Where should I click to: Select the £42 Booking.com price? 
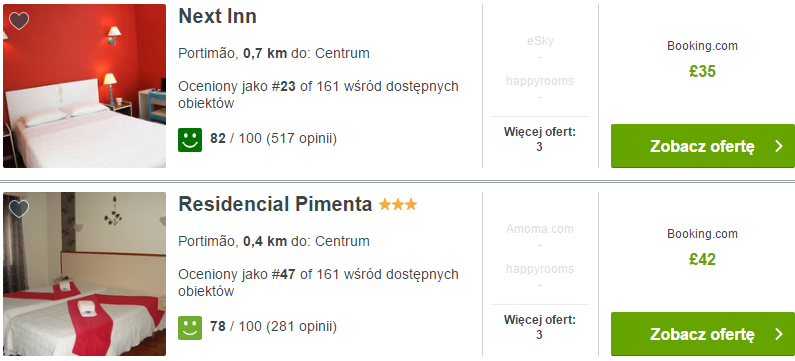click(x=702, y=260)
